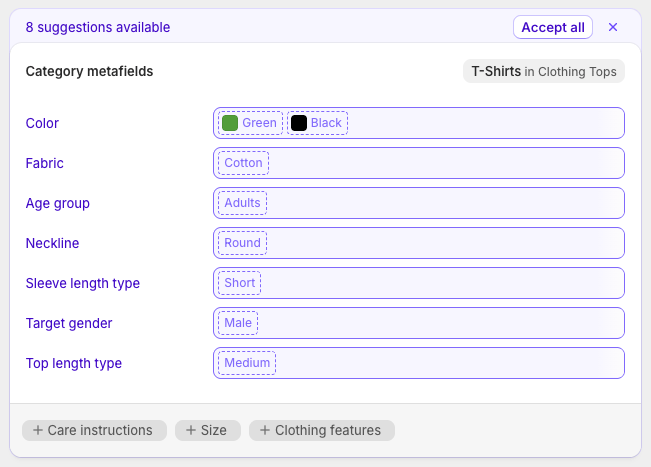Image resolution: width=651 pixels, height=467 pixels.
Task: Accept the Cotton fabric suggestion
Action: coord(243,163)
